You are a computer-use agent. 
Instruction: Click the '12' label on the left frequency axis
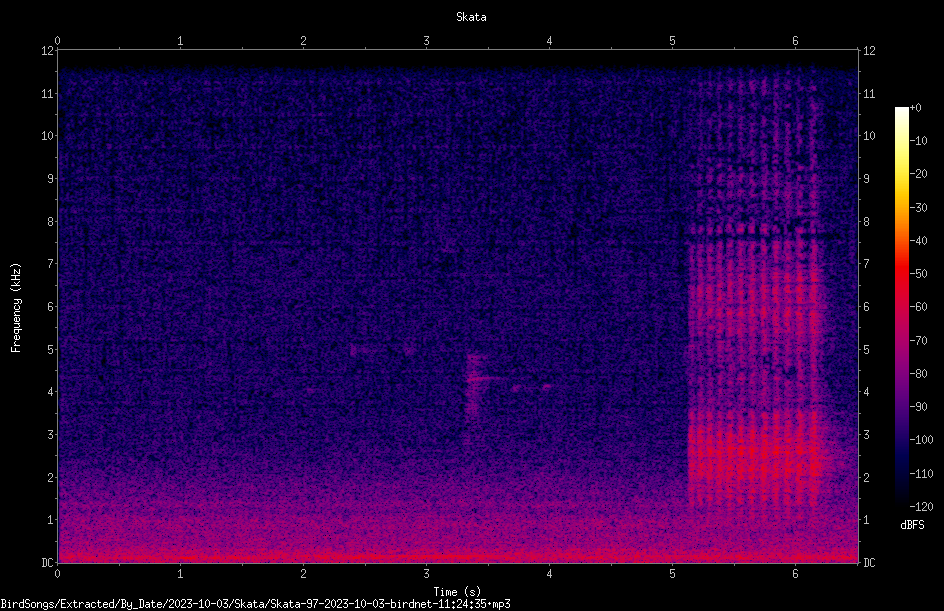click(x=47, y=51)
